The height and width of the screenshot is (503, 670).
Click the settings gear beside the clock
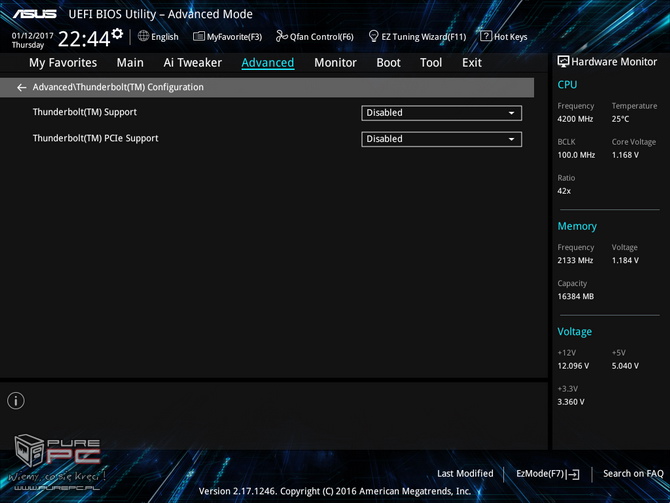[x=117, y=33]
